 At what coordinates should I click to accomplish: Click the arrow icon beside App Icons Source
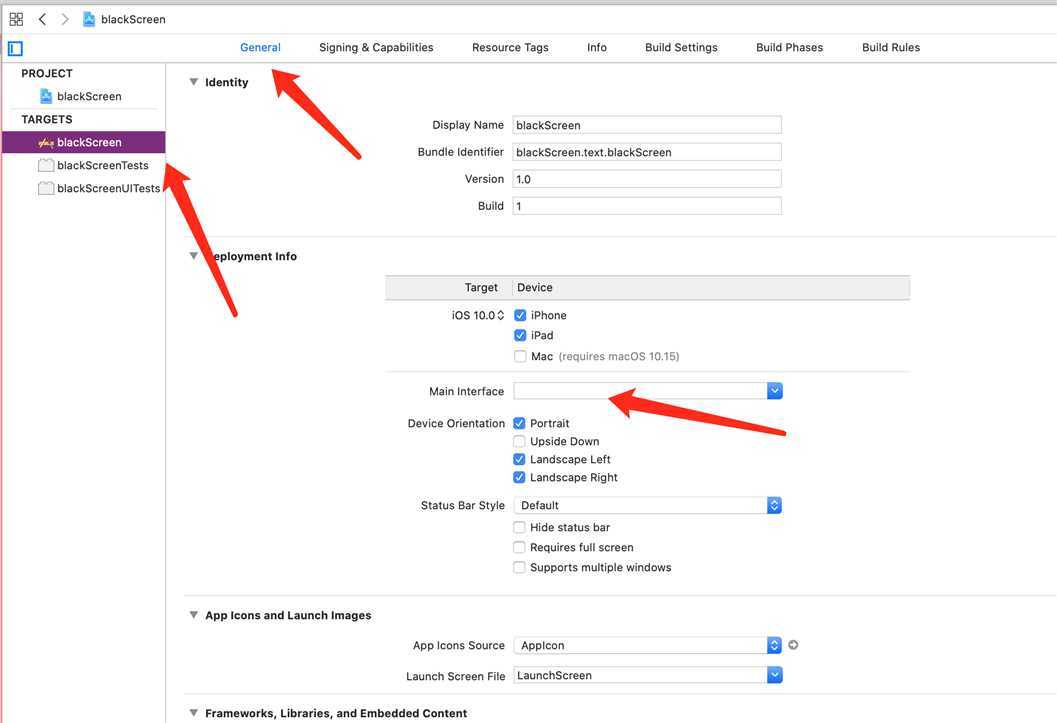point(793,645)
